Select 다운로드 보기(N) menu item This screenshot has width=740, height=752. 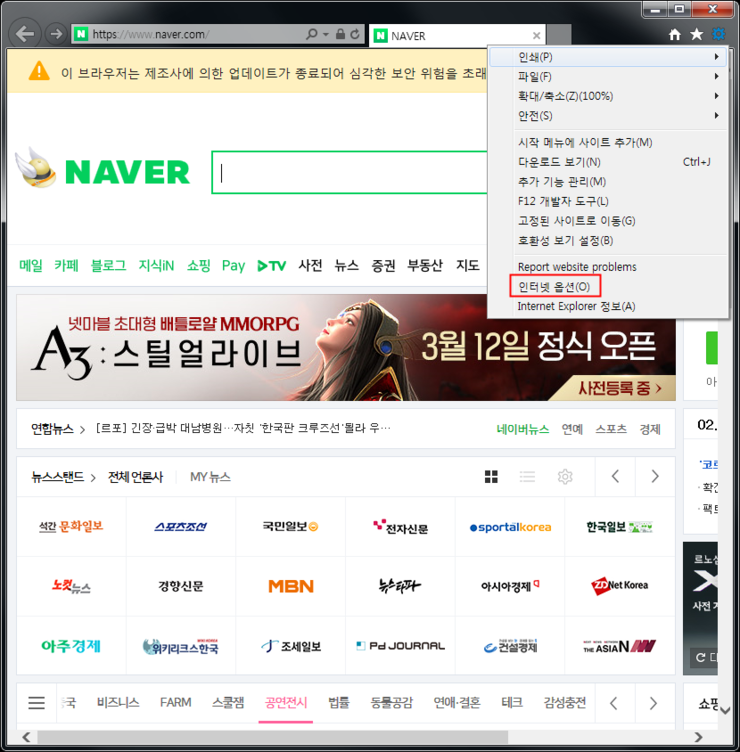click(x=608, y=162)
